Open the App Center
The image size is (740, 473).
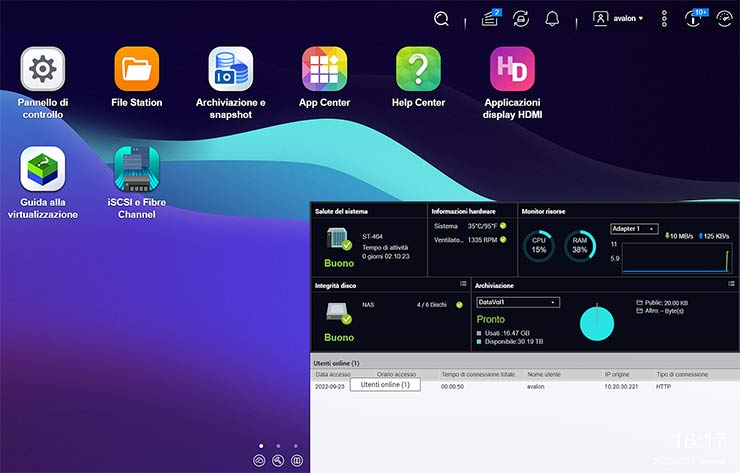324,70
